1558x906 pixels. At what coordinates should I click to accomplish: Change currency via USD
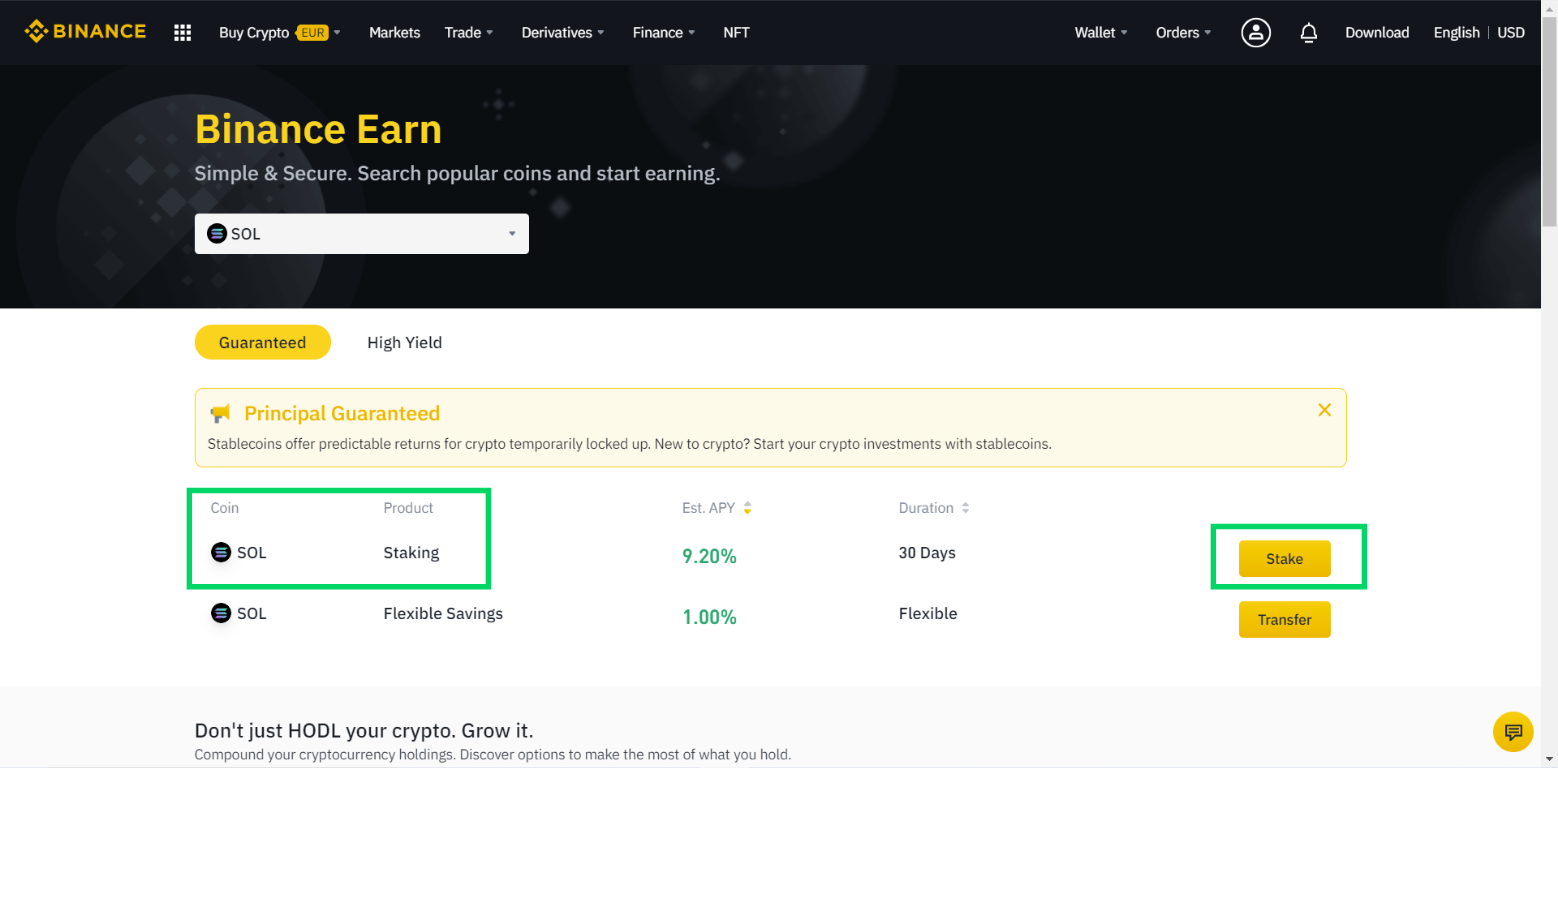click(x=1510, y=33)
